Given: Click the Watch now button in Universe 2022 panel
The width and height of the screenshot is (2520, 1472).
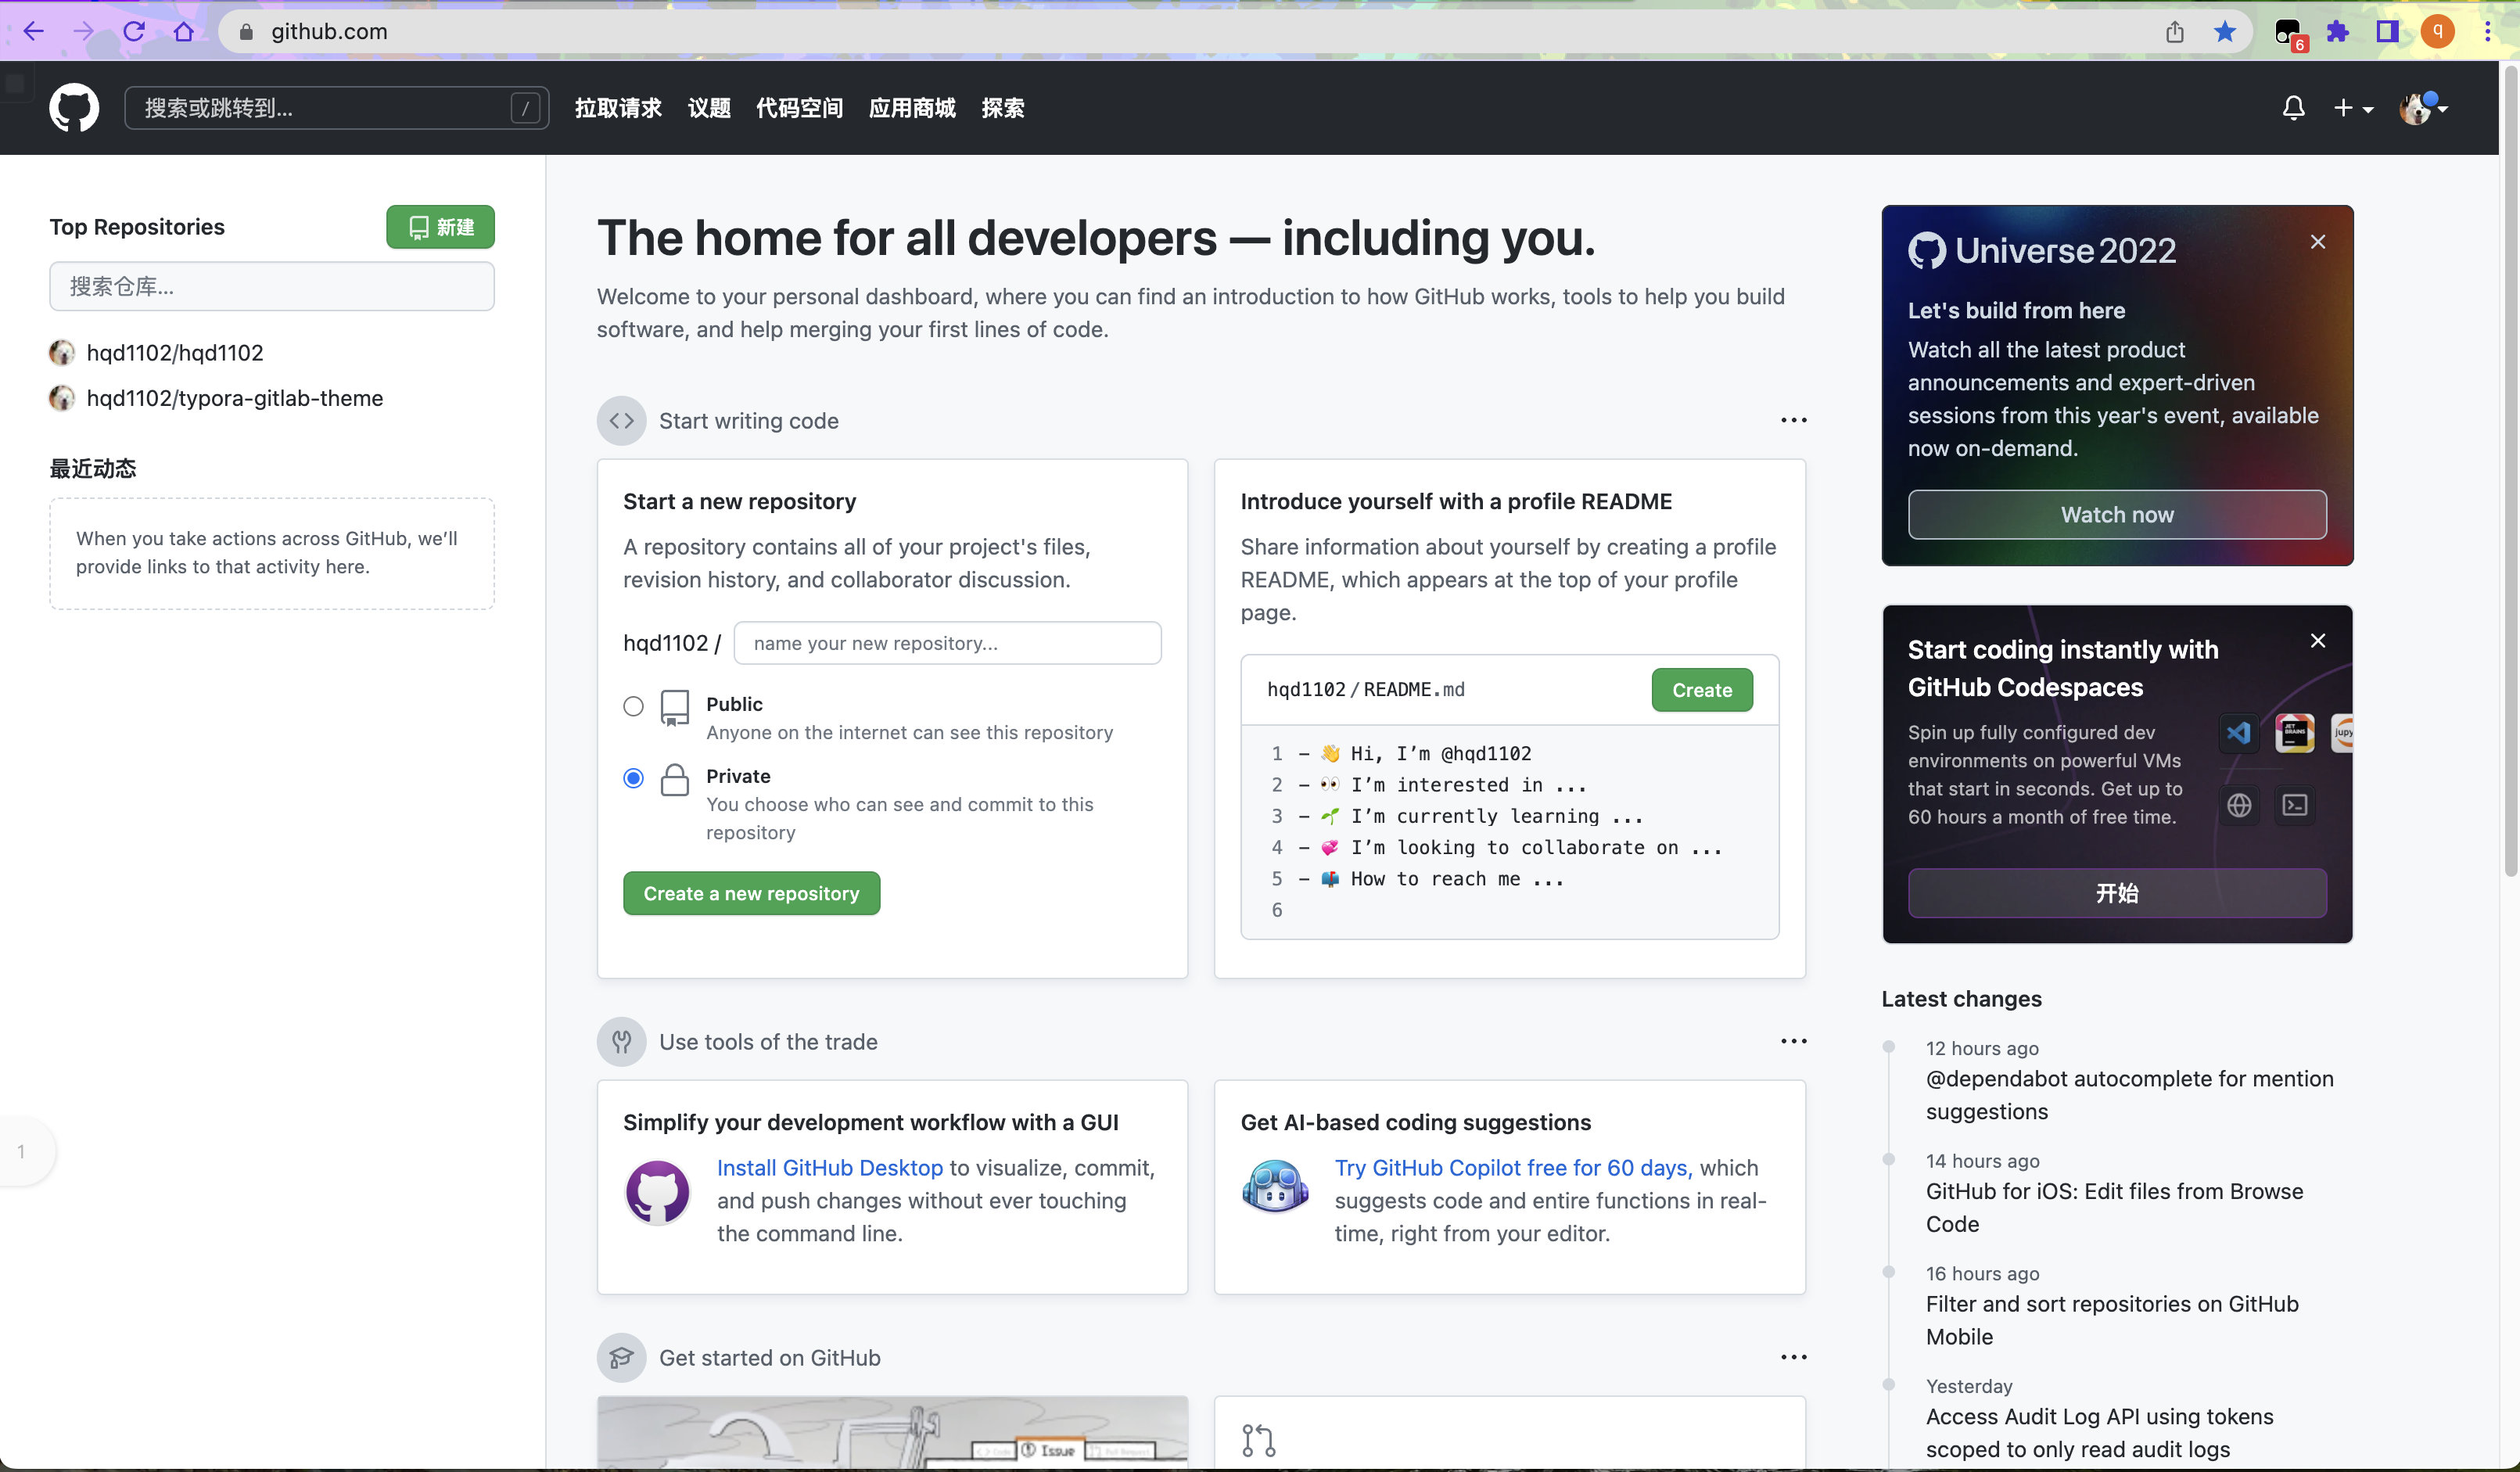Looking at the screenshot, I should (x=2117, y=513).
